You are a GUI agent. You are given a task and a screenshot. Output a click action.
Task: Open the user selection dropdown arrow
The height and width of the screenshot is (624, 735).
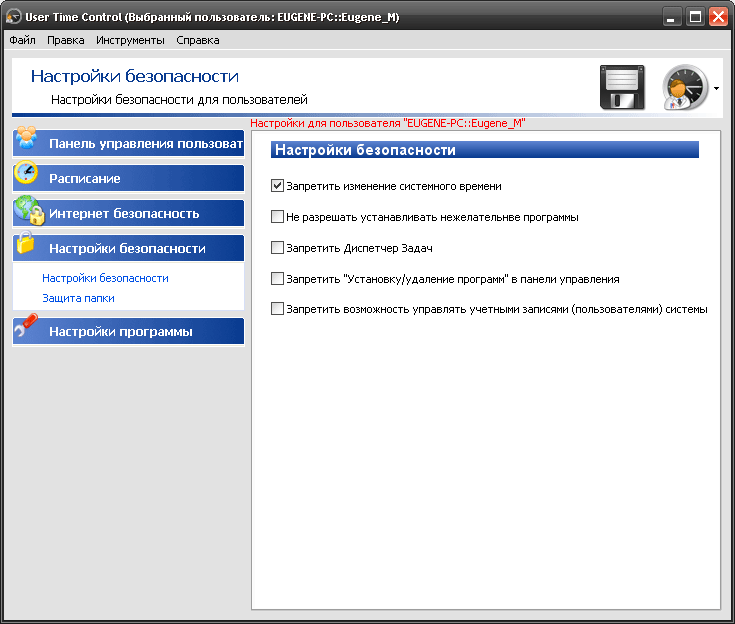(717, 89)
